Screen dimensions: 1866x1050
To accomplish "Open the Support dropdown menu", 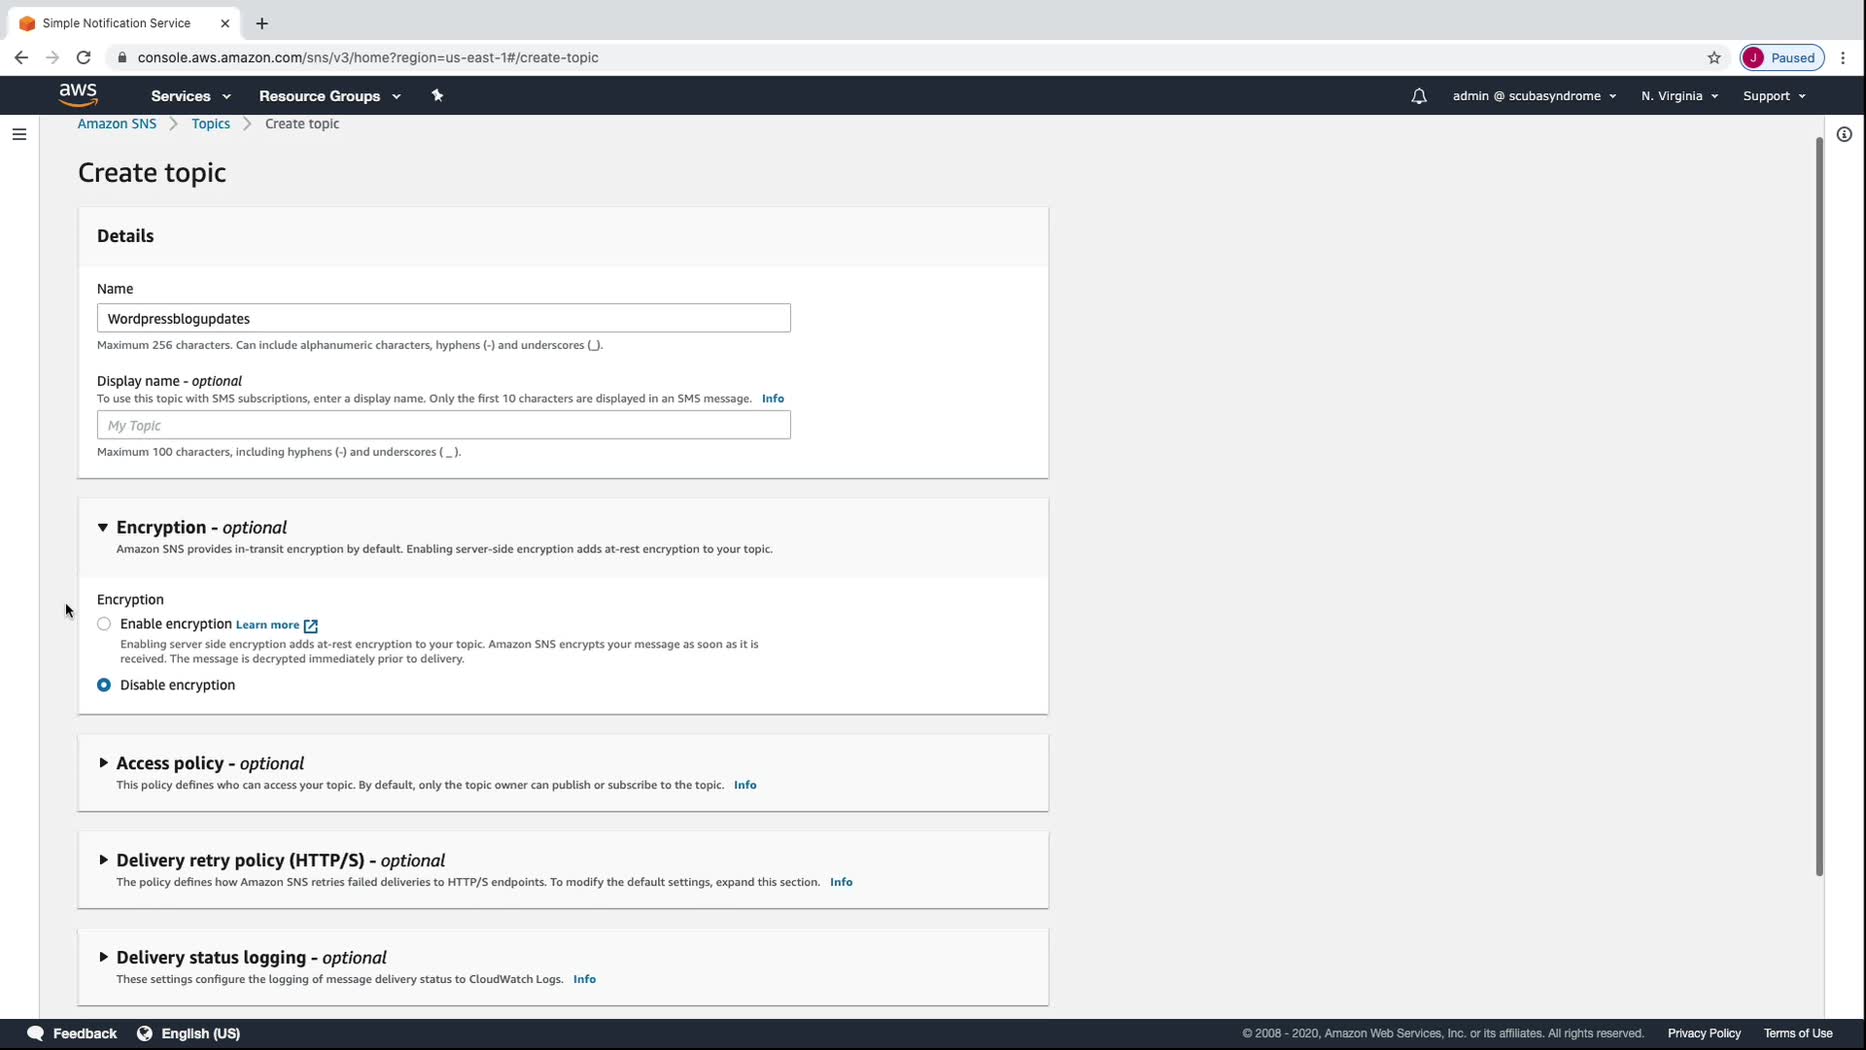I will tap(1774, 96).
